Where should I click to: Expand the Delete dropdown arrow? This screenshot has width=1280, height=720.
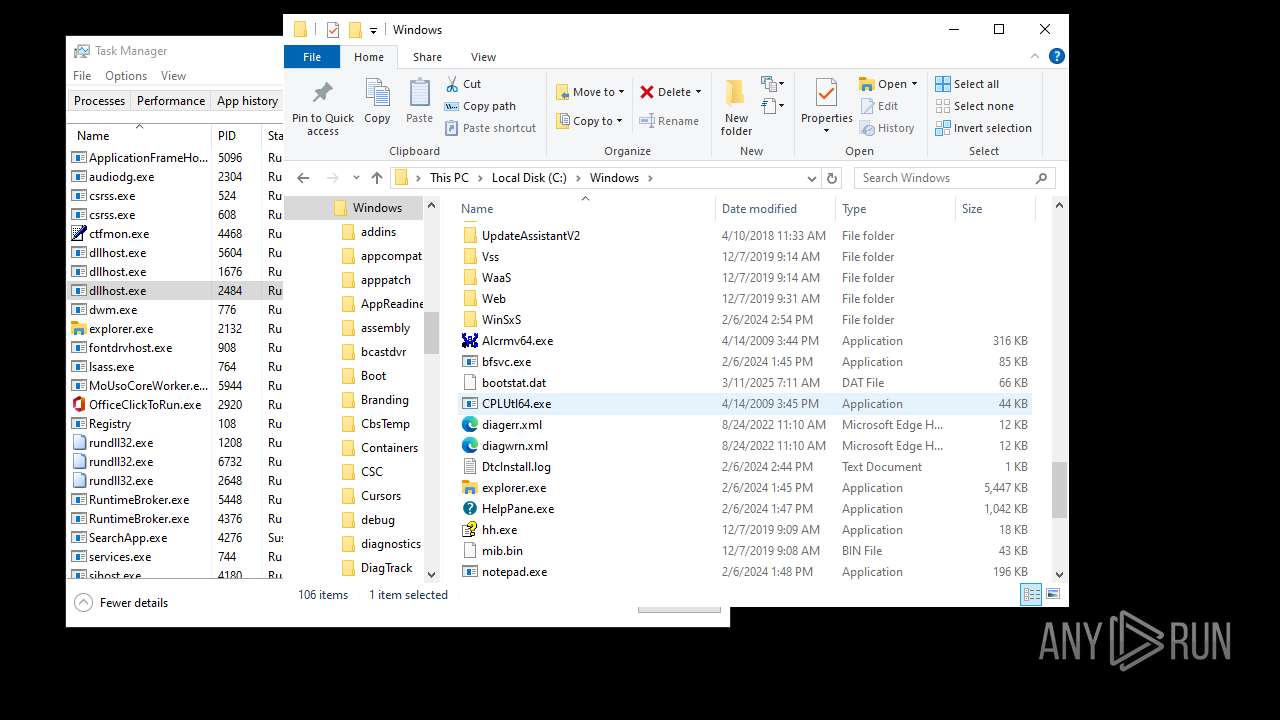tap(698, 92)
